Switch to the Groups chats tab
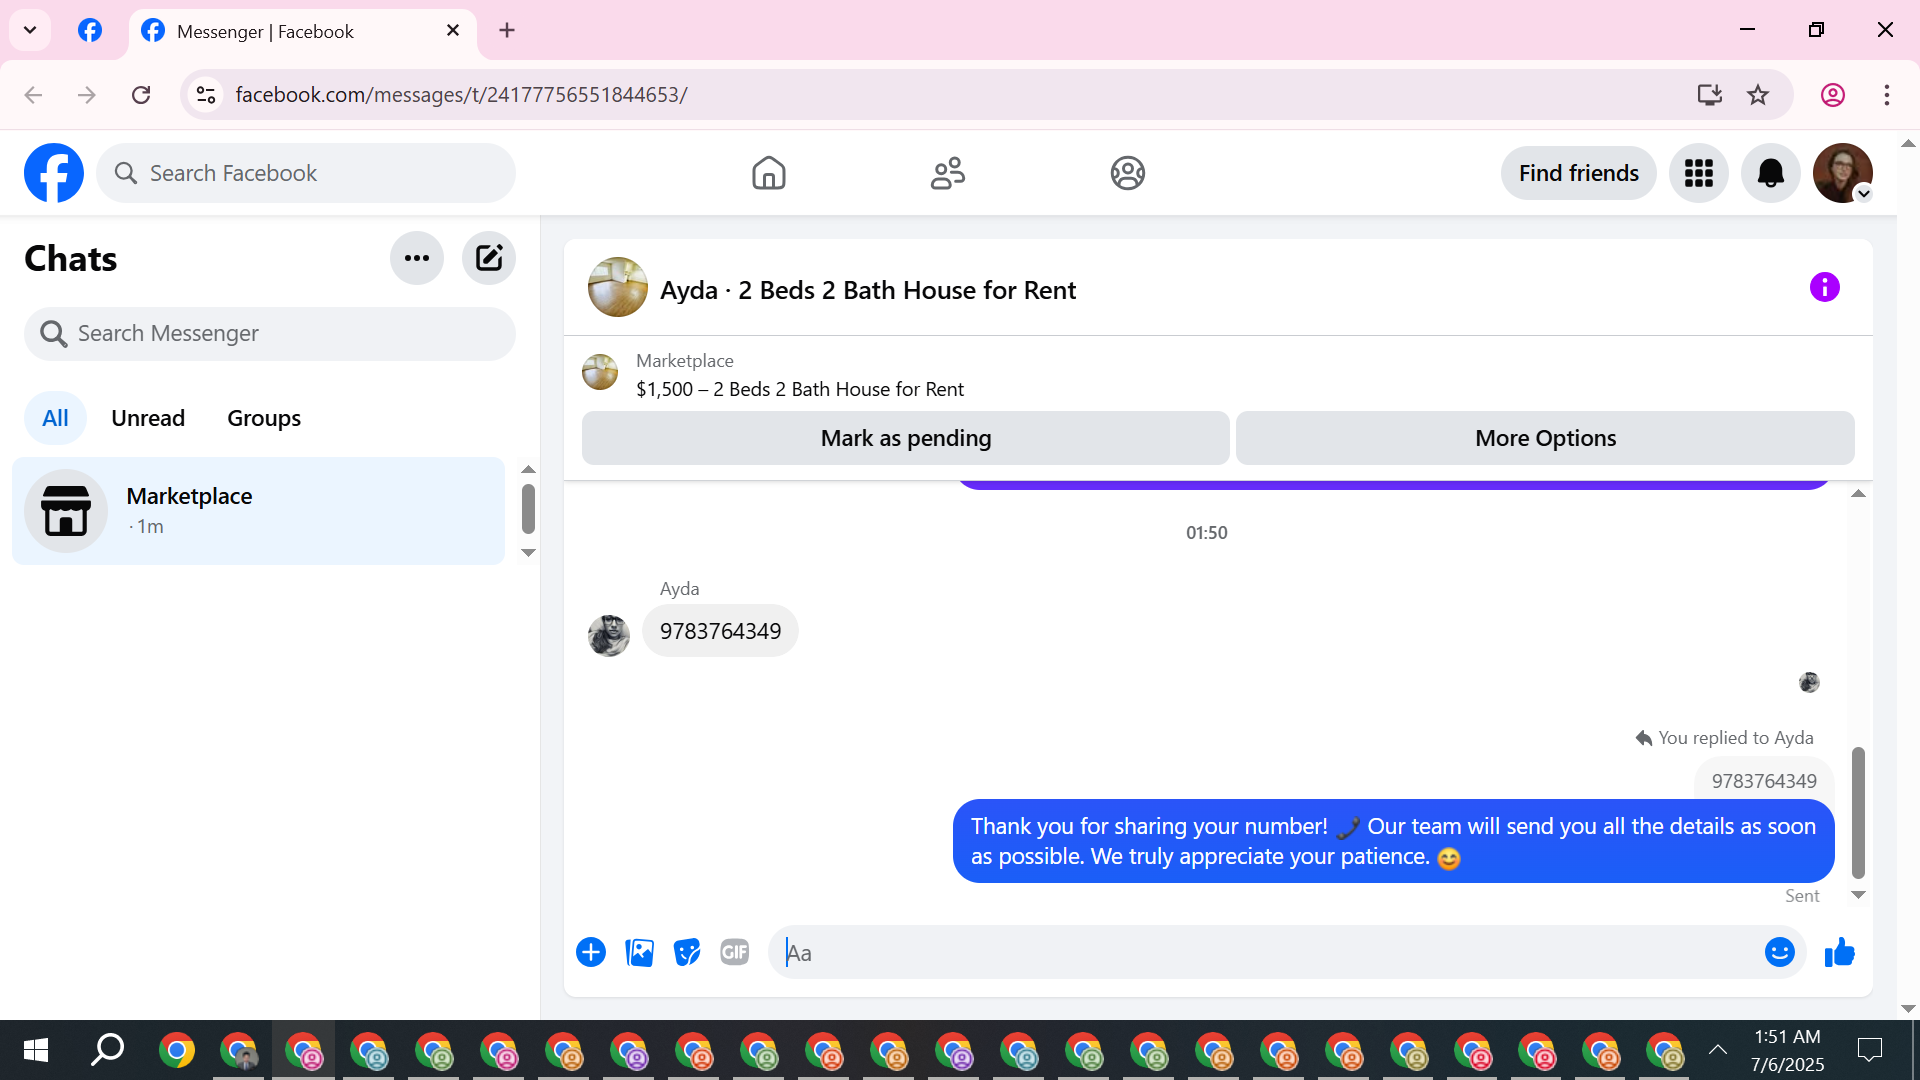 [264, 418]
